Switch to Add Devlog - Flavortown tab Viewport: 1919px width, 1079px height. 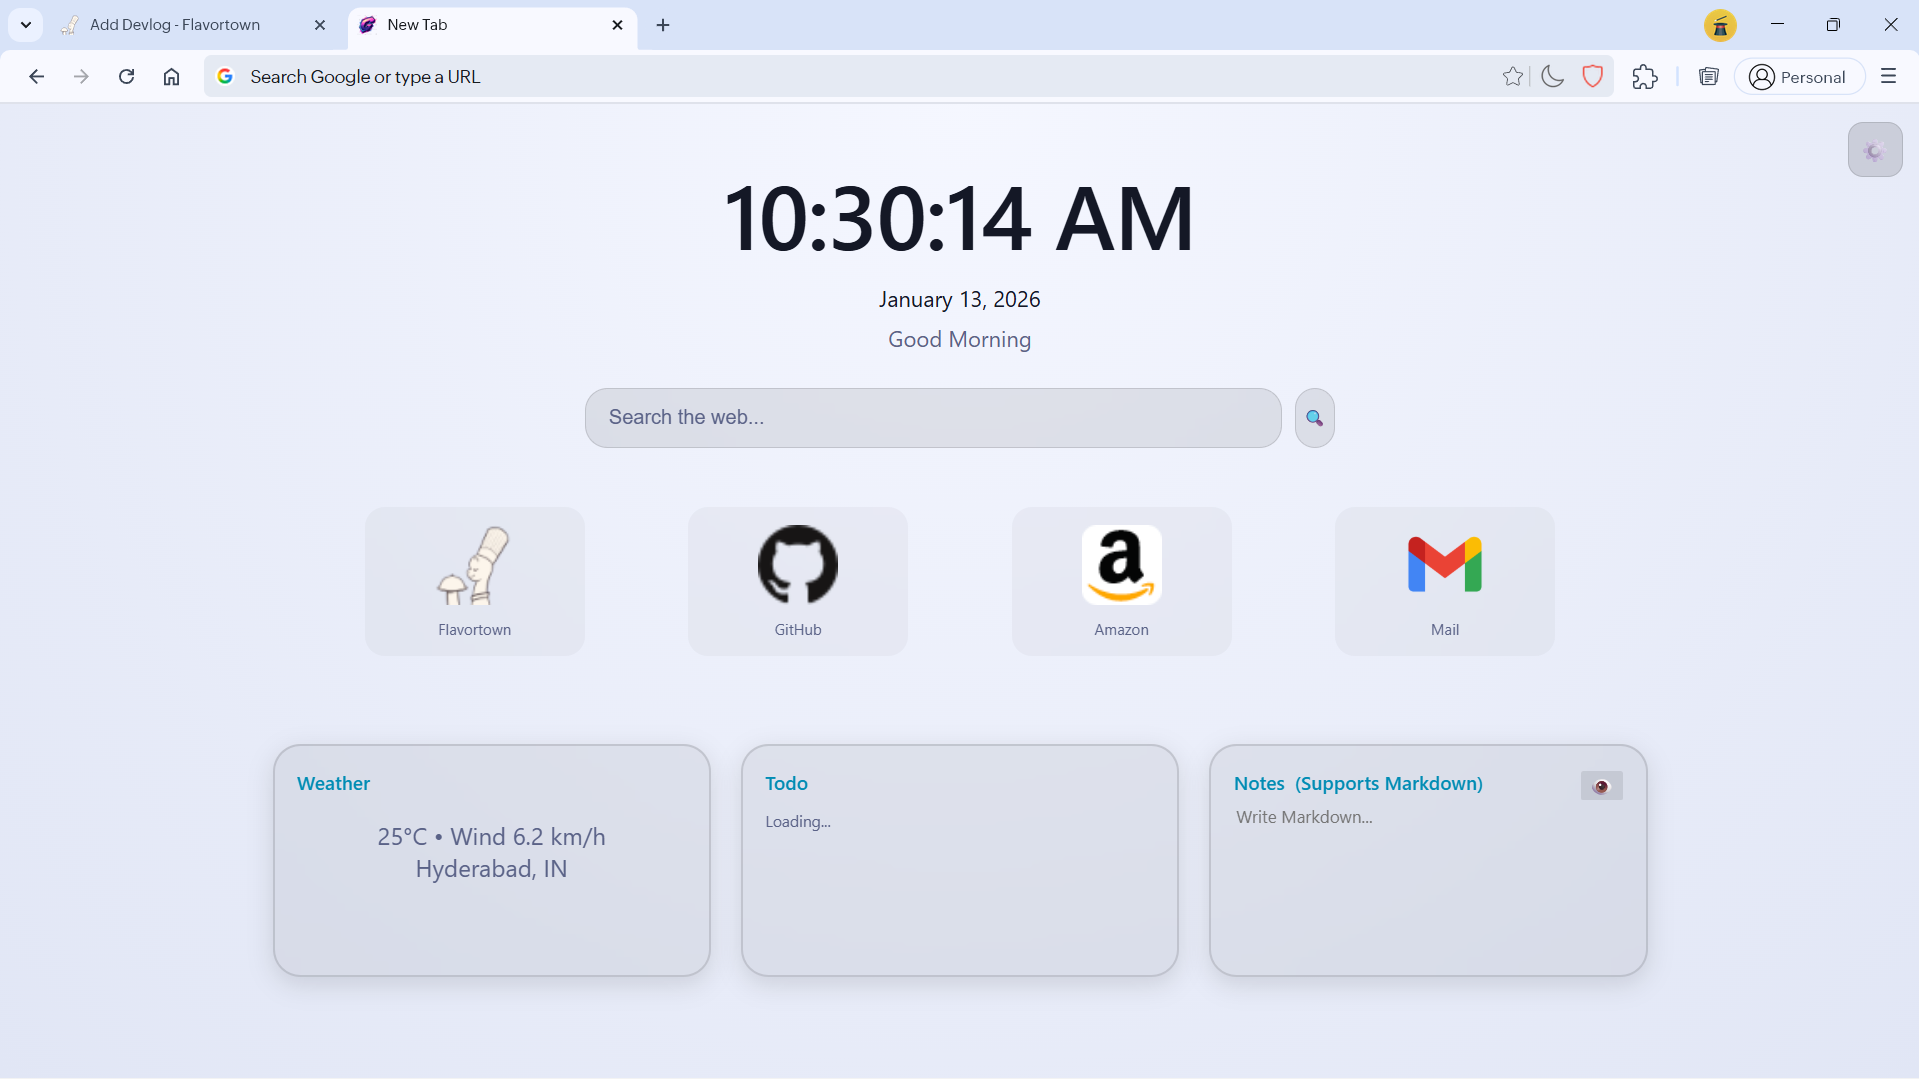175,25
